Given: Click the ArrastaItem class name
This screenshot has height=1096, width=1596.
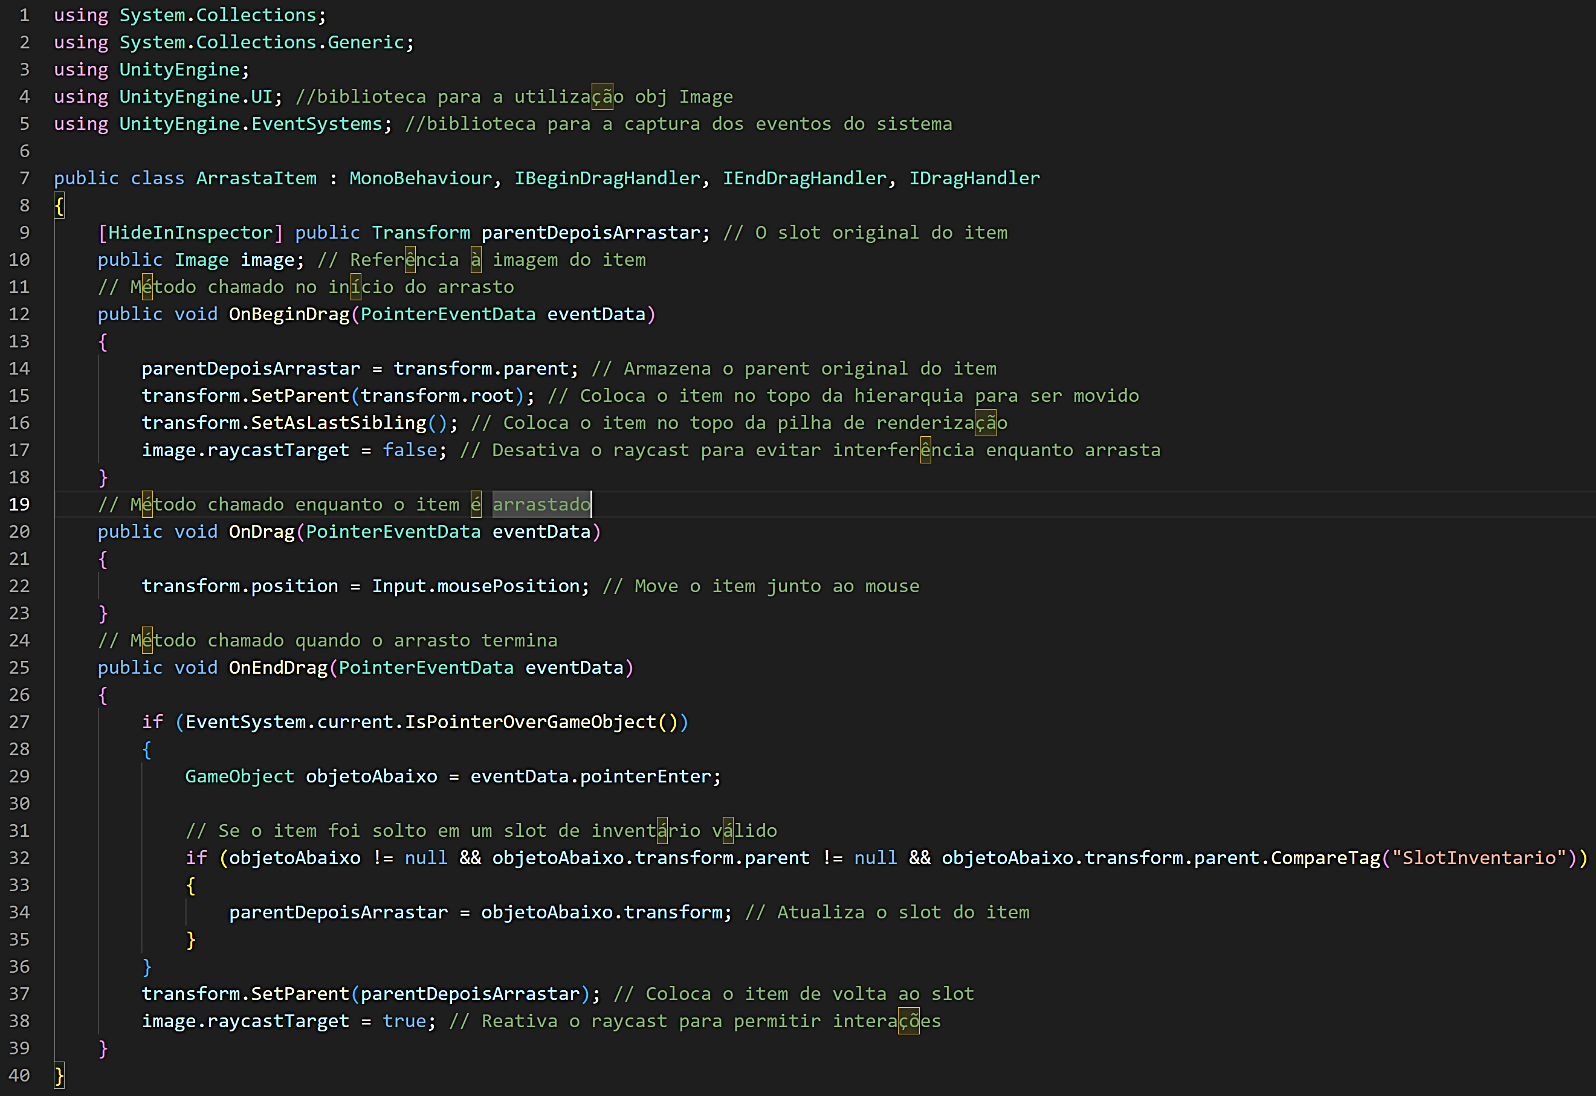Looking at the screenshot, I should click(256, 178).
